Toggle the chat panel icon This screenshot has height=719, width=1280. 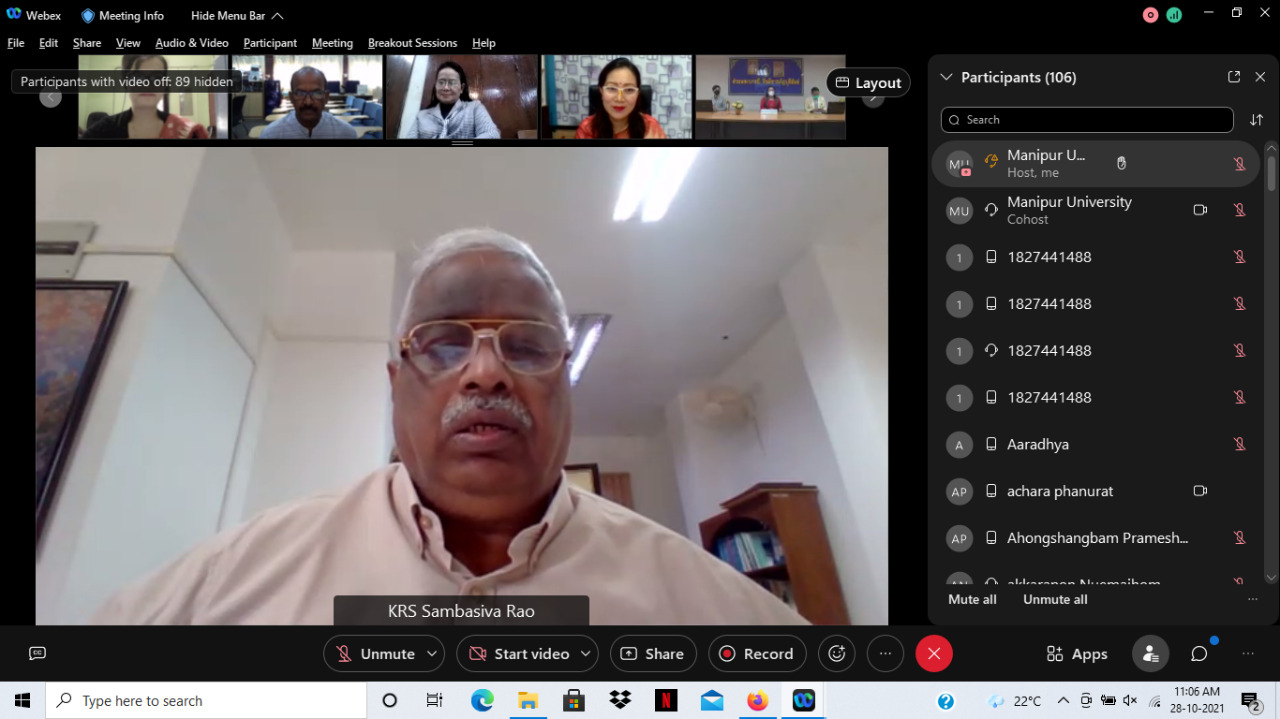tap(1199, 653)
